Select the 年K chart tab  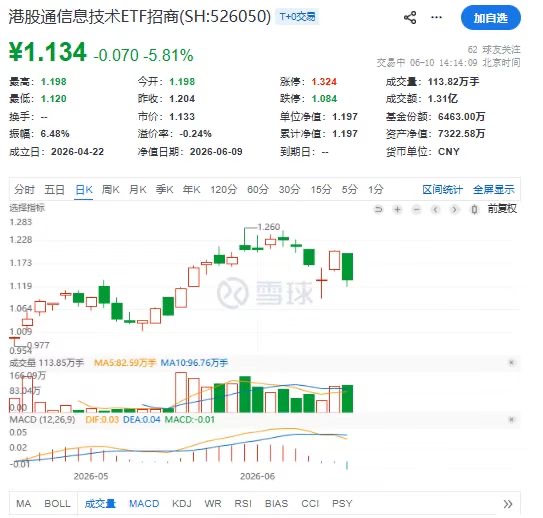[192, 189]
